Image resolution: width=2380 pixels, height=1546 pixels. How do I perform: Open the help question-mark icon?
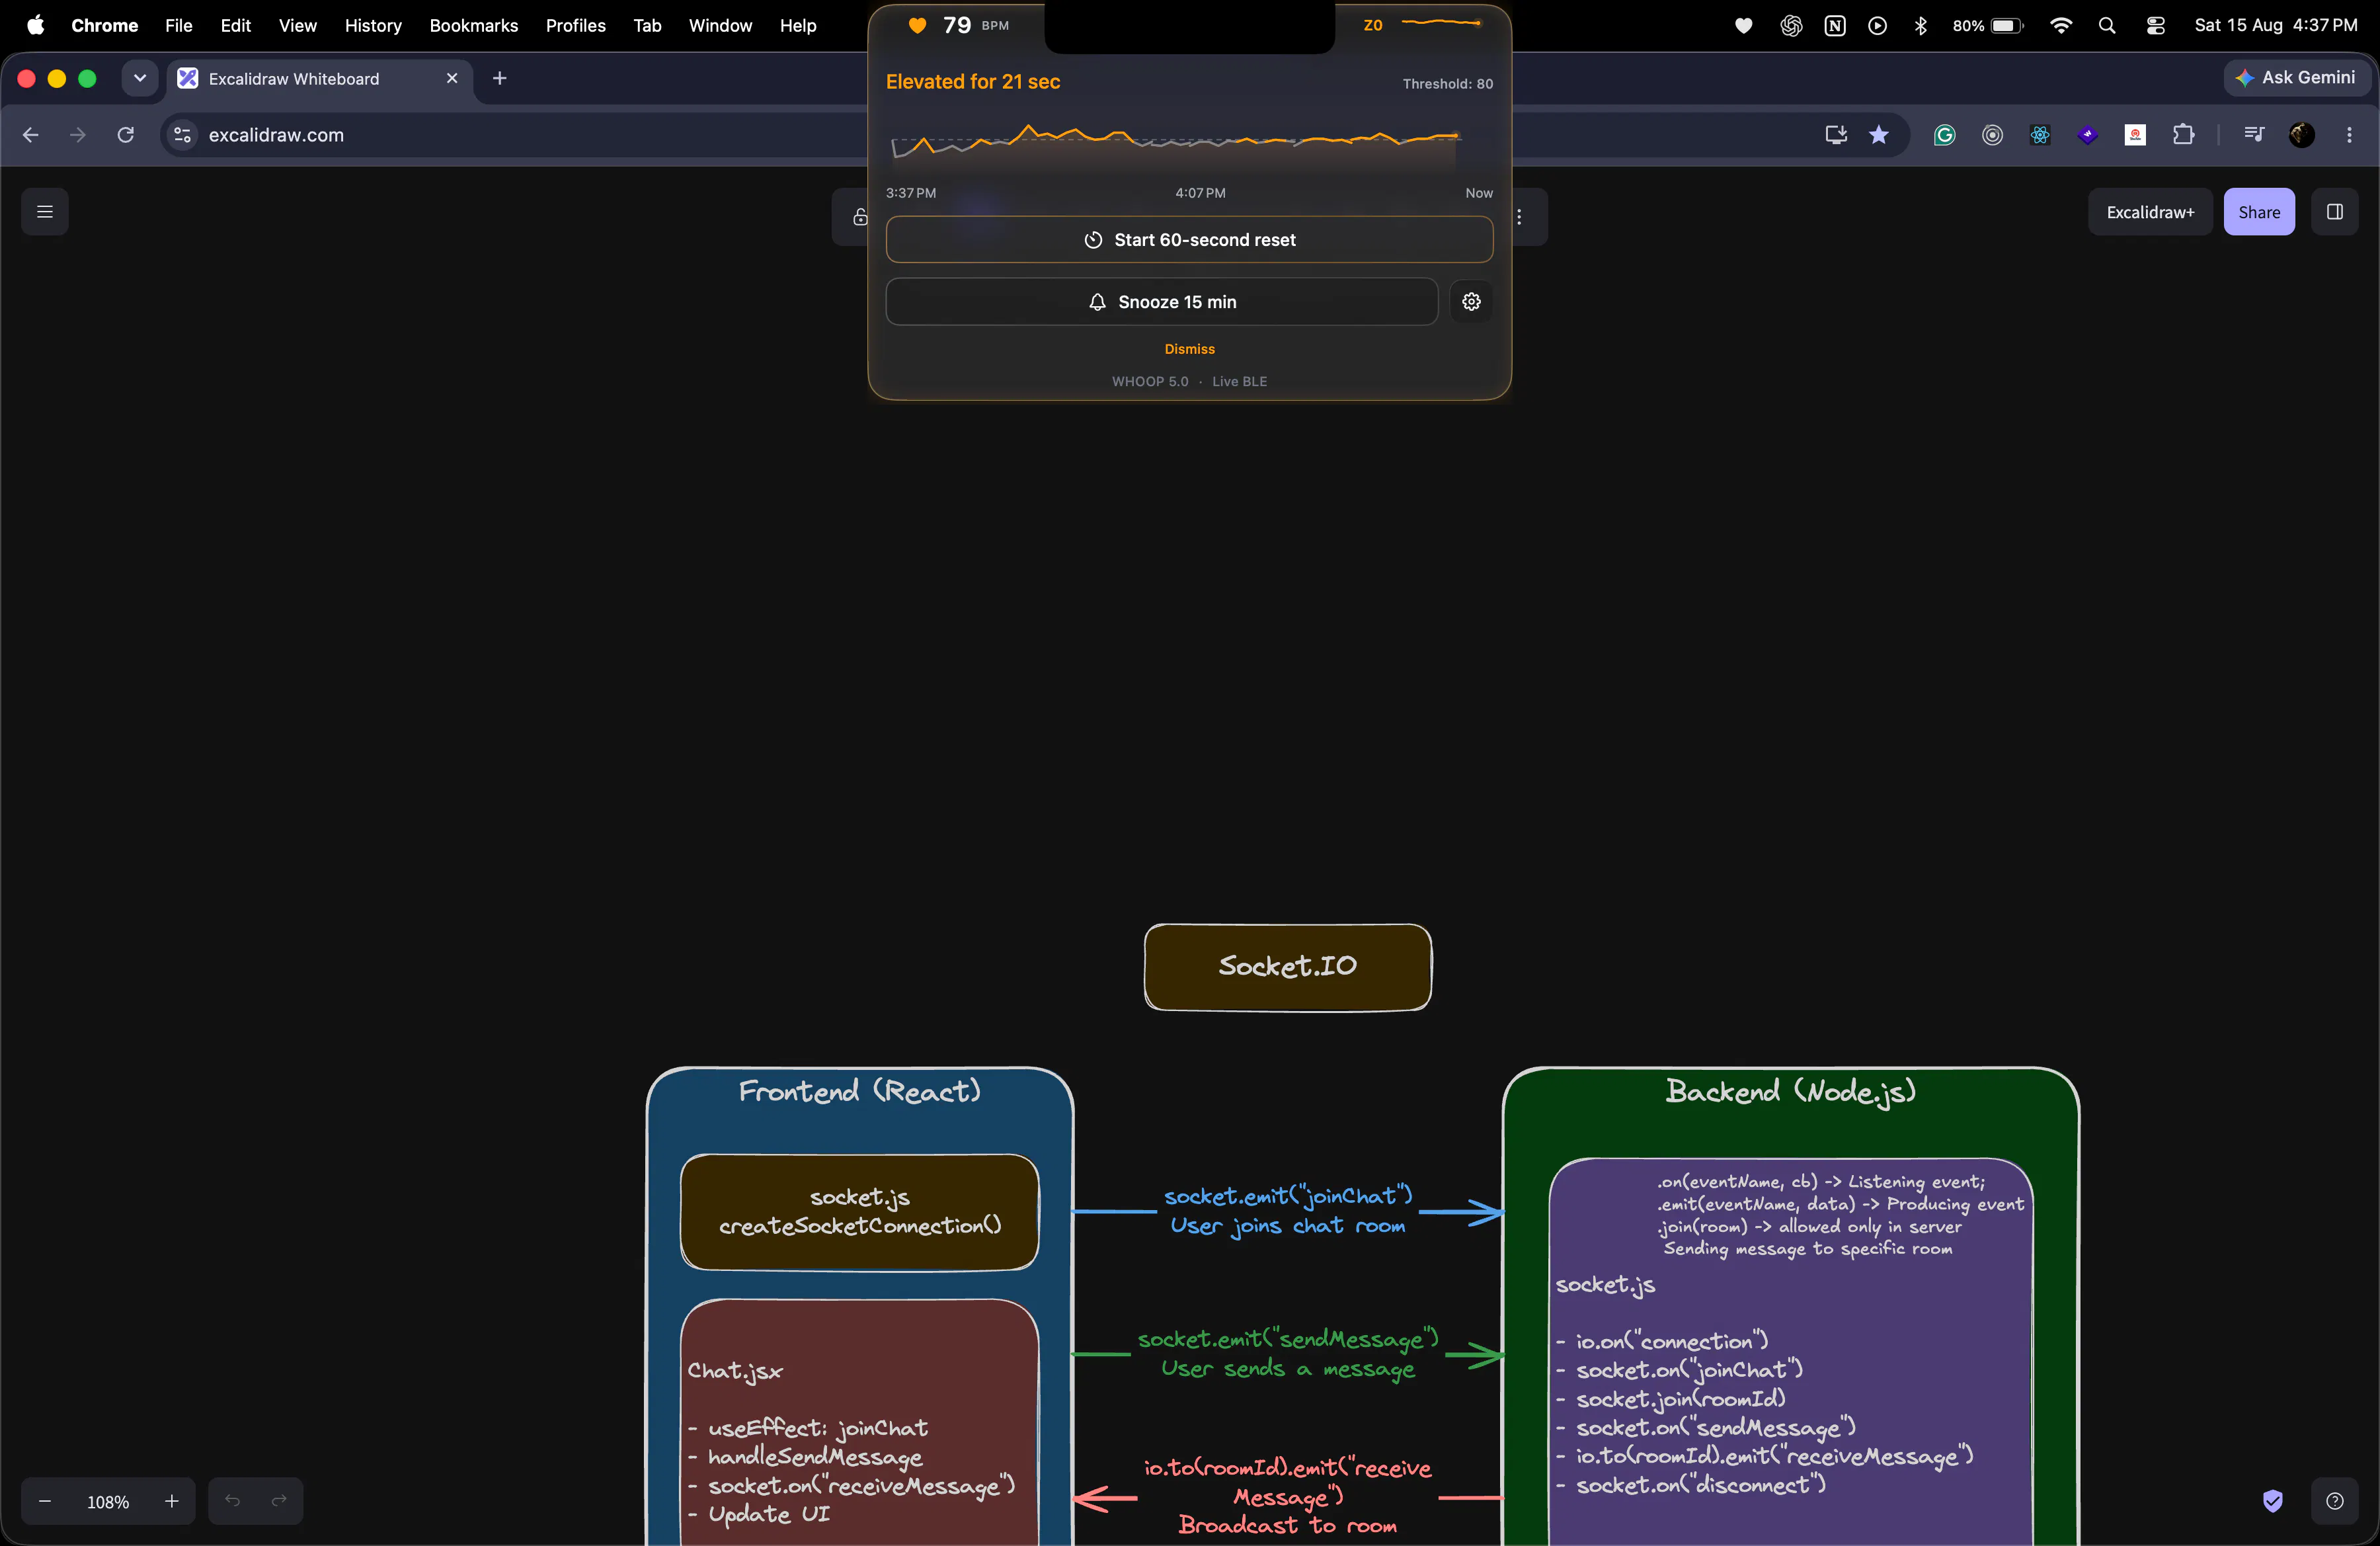(2334, 1501)
